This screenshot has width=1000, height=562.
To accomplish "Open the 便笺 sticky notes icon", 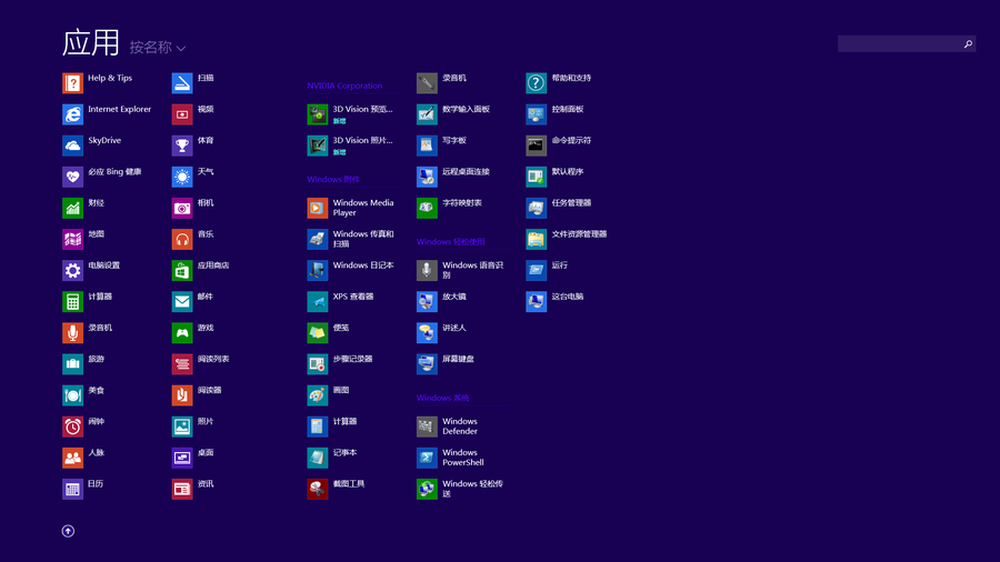I will (318, 333).
